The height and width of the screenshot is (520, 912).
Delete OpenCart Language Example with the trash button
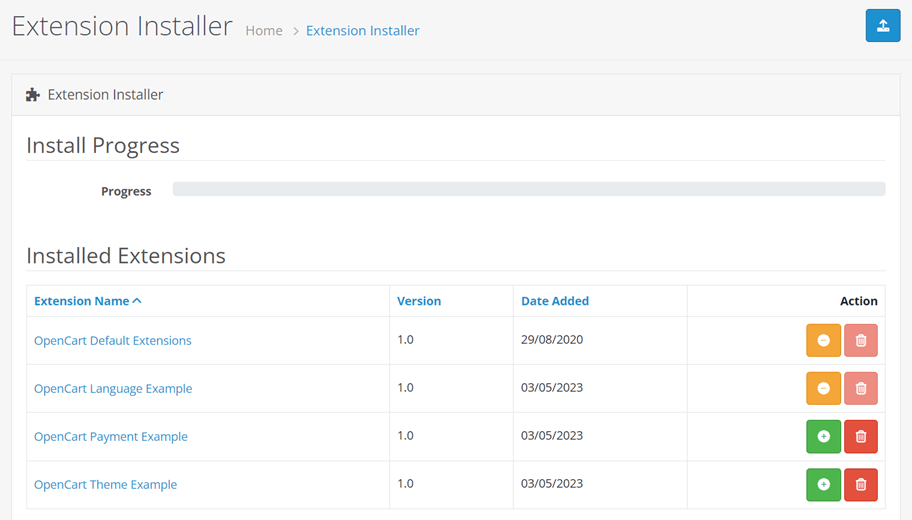click(x=861, y=389)
